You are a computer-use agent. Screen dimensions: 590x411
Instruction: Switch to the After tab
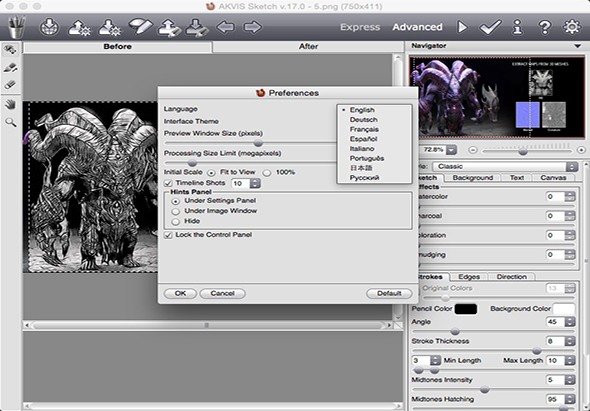308,47
